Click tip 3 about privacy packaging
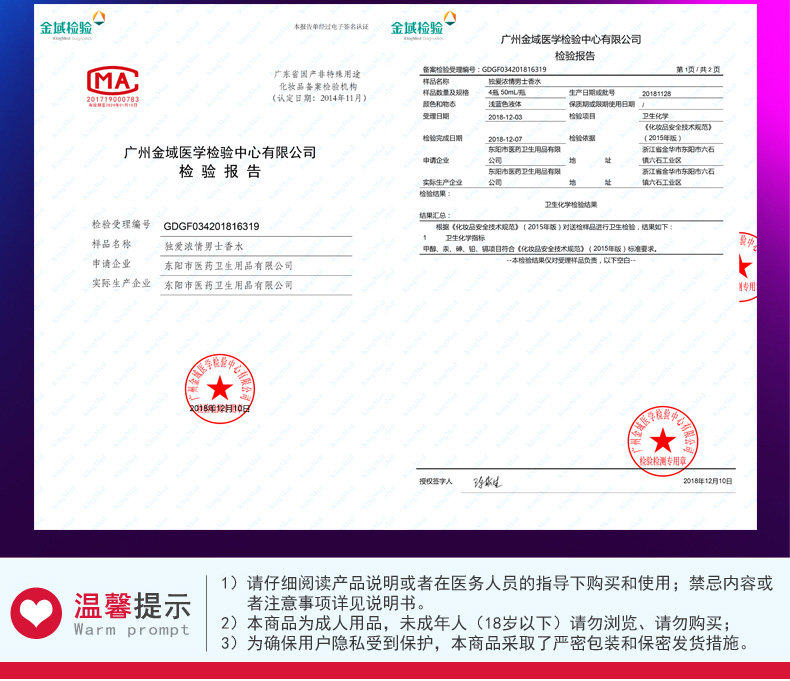This screenshot has width=790, height=681. 486,643
